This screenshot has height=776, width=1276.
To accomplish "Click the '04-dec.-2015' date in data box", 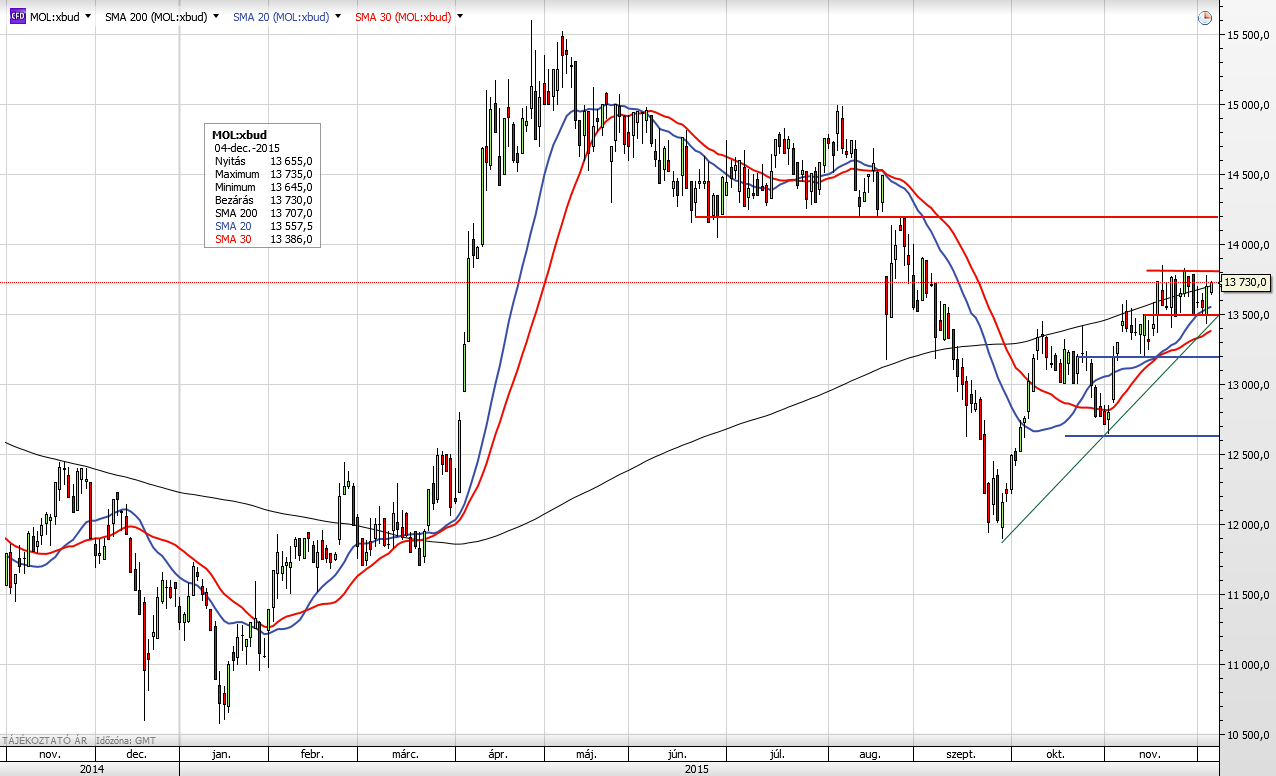I will [247, 148].
